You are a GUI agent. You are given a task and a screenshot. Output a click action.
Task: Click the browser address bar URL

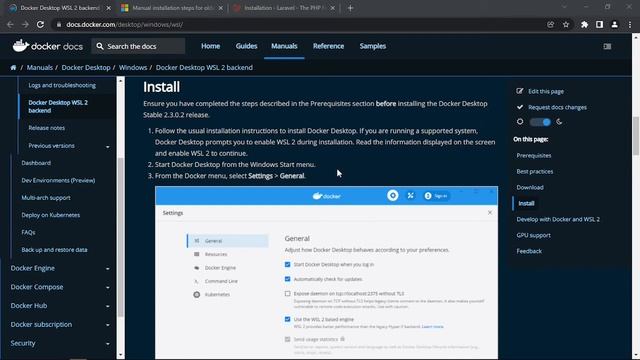[x=124, y=24]
